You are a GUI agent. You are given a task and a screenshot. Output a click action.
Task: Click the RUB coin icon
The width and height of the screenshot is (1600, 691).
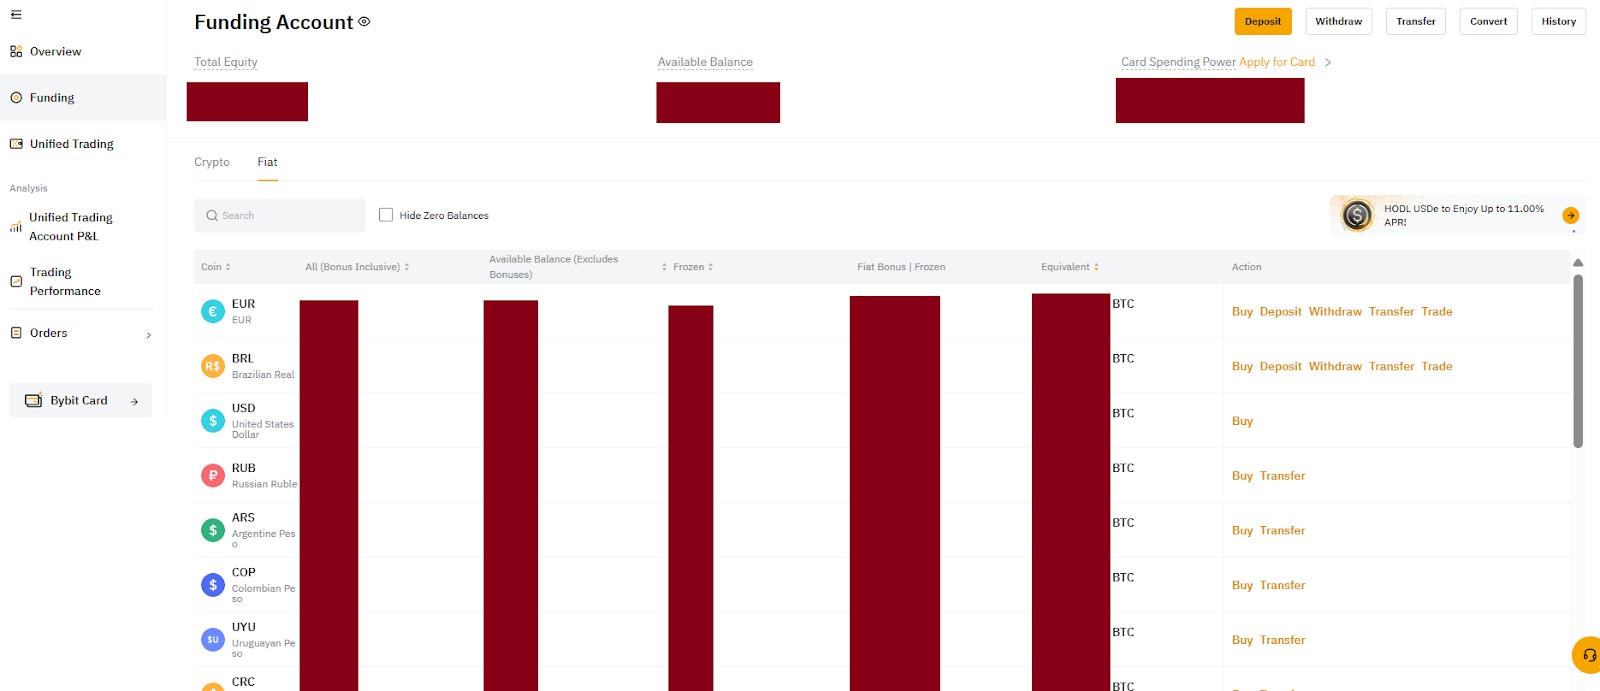tap(213, 476)
